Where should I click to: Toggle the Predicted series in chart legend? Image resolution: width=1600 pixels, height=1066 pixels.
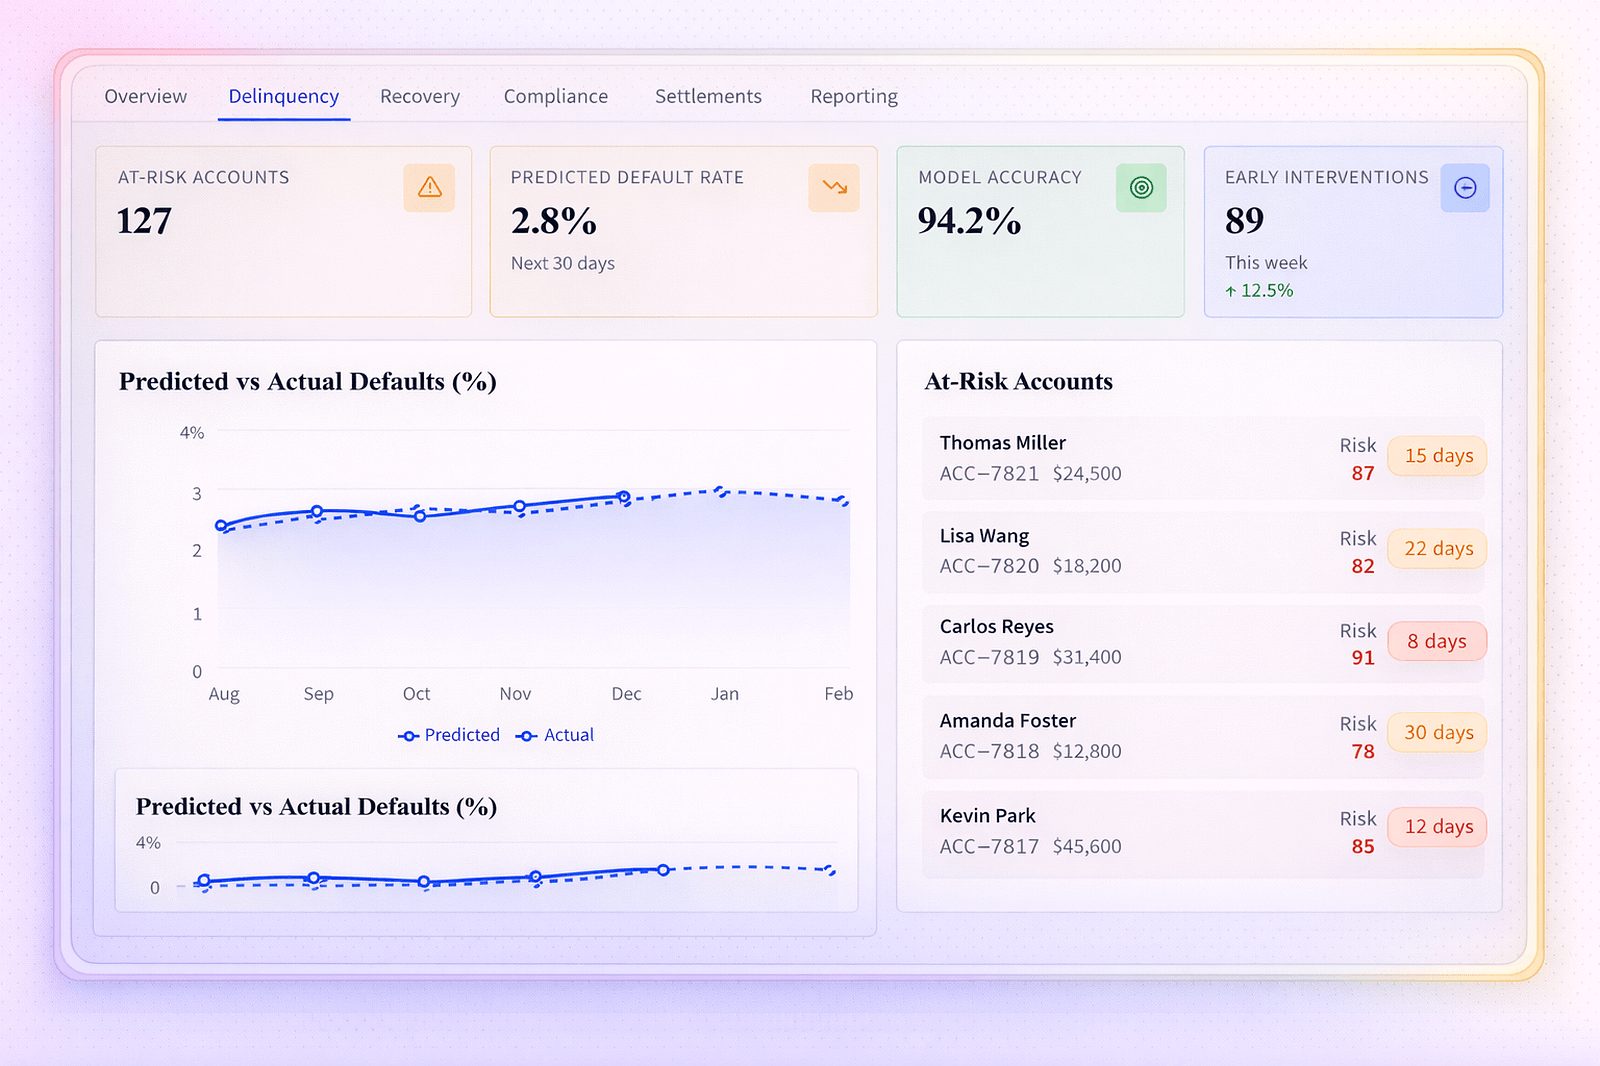pyautogui.click(x=449, y=735)
